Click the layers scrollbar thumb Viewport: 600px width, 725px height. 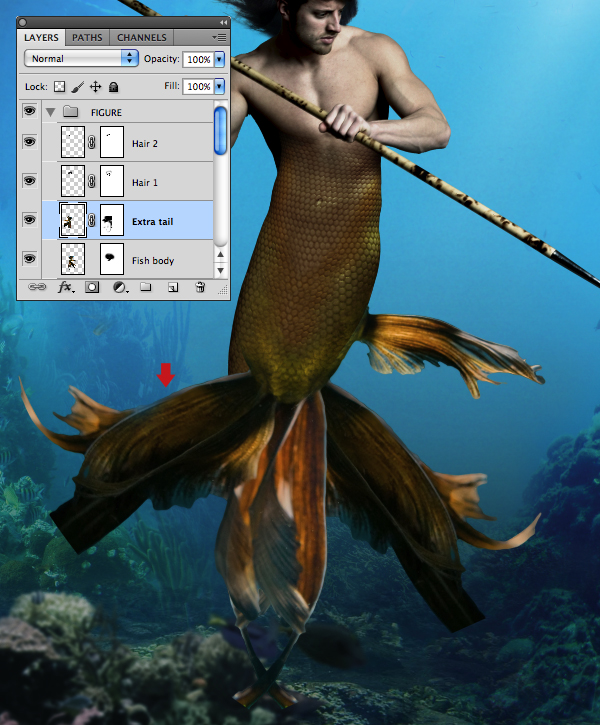220,130
